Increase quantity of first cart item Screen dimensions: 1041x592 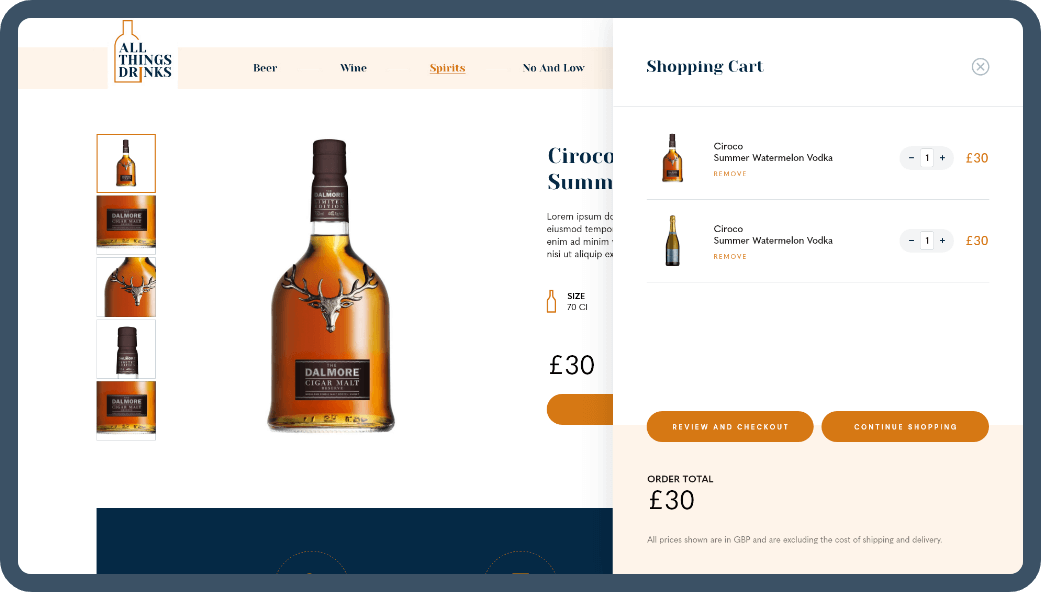click(942, 158)
